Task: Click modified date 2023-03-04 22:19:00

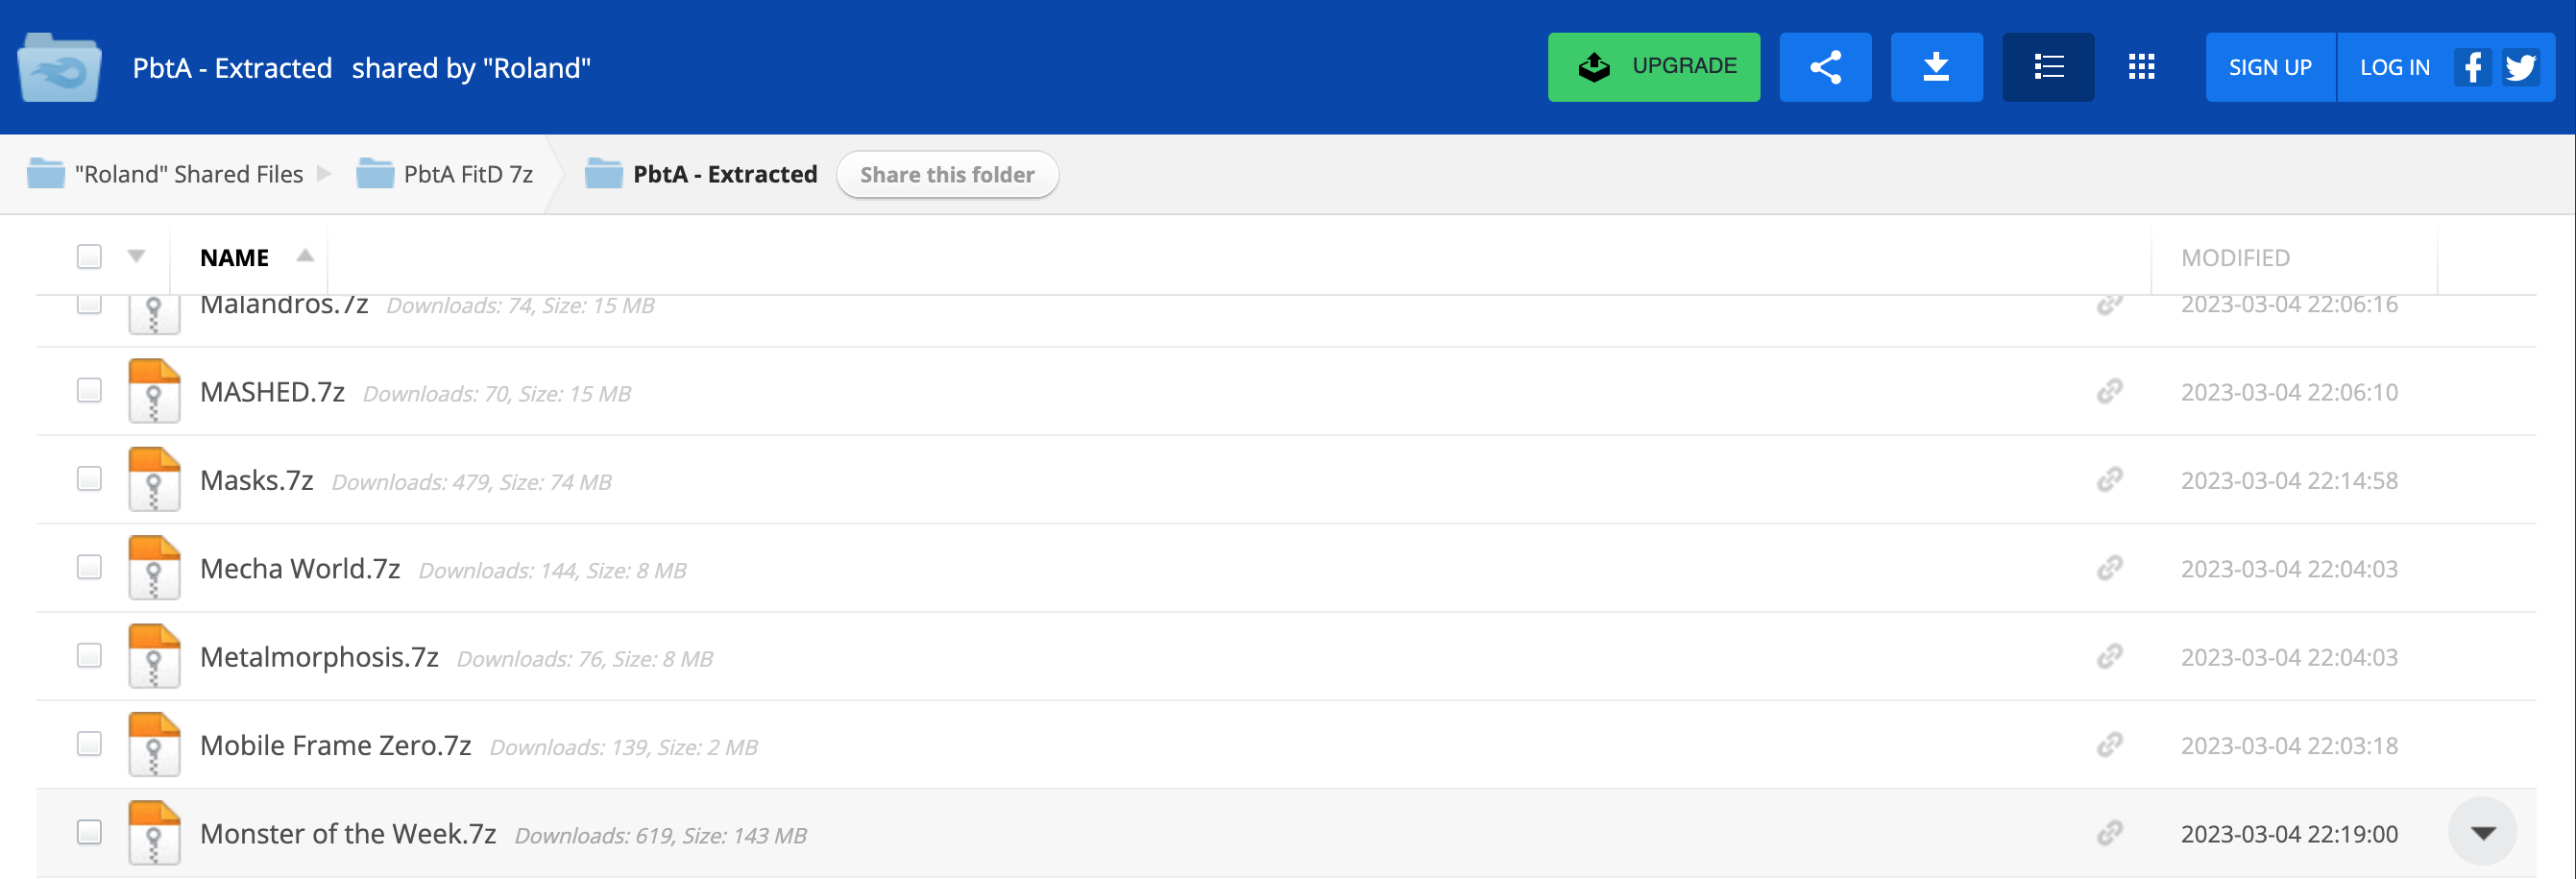Action: pyautogui.click(x=2289, y=833)
